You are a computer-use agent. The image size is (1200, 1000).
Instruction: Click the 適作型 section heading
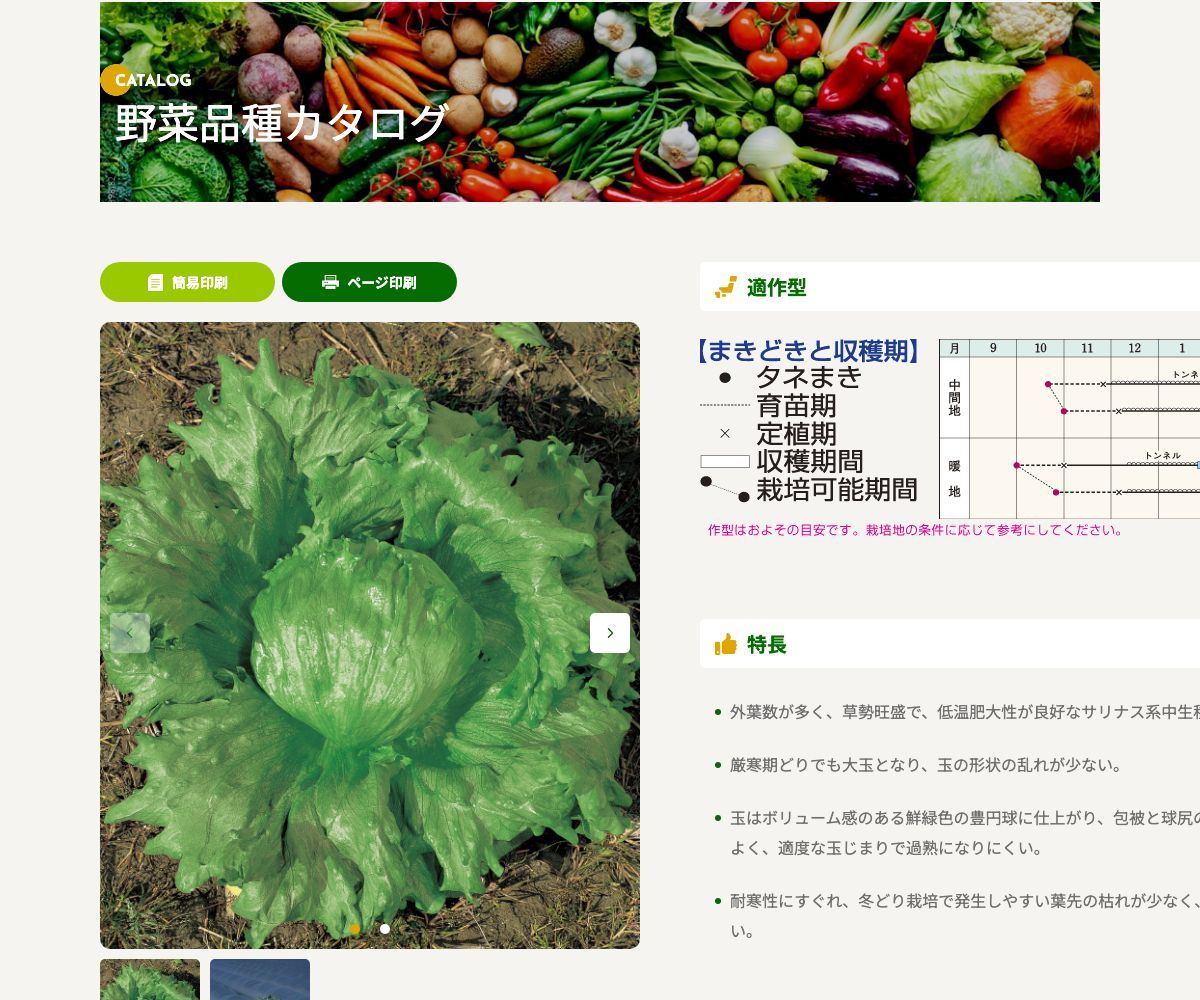(776, 288)
